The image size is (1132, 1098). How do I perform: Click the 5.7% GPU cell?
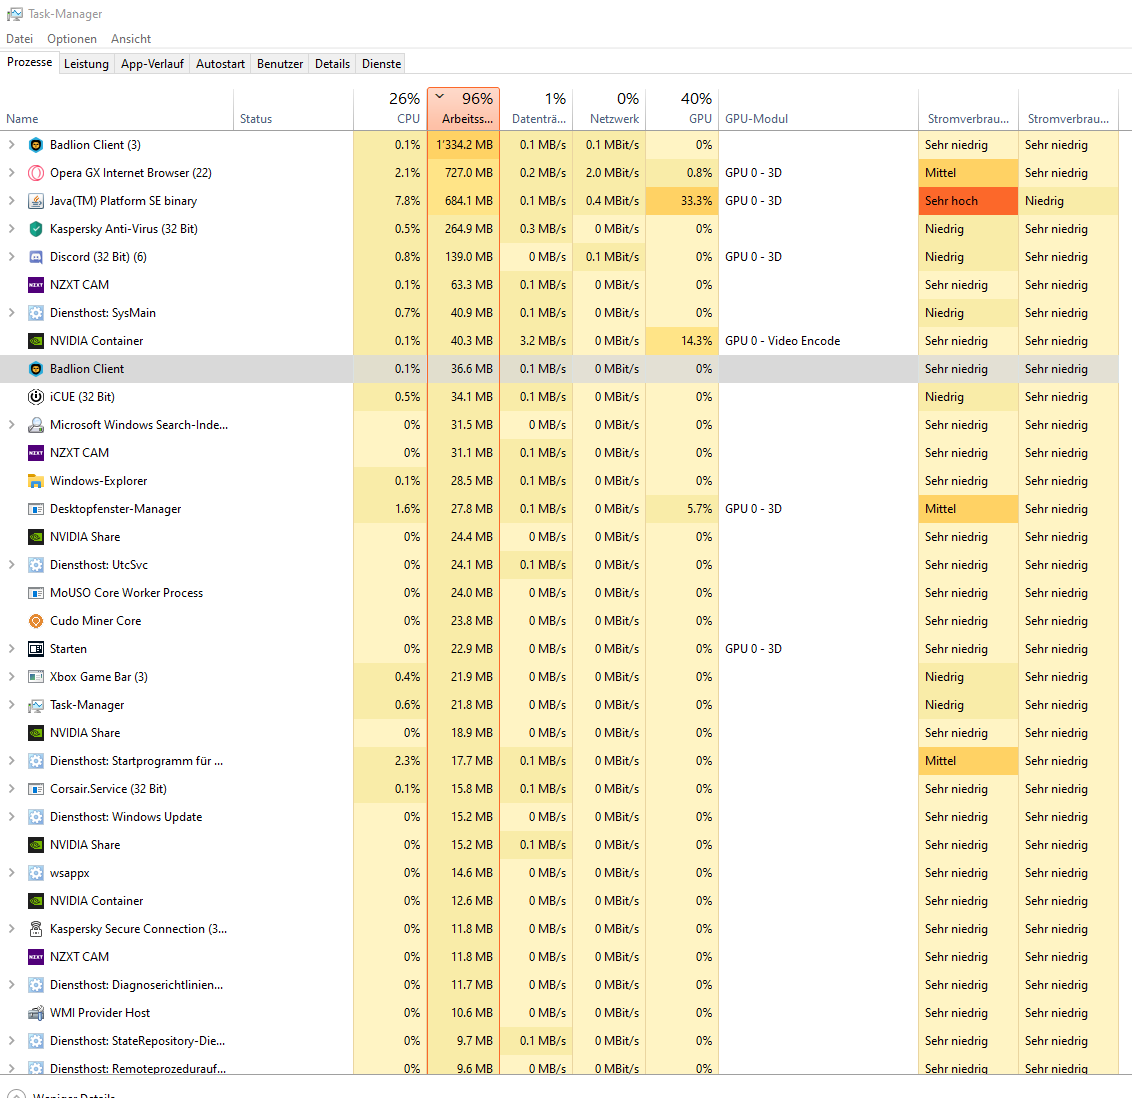coord(682,509)
